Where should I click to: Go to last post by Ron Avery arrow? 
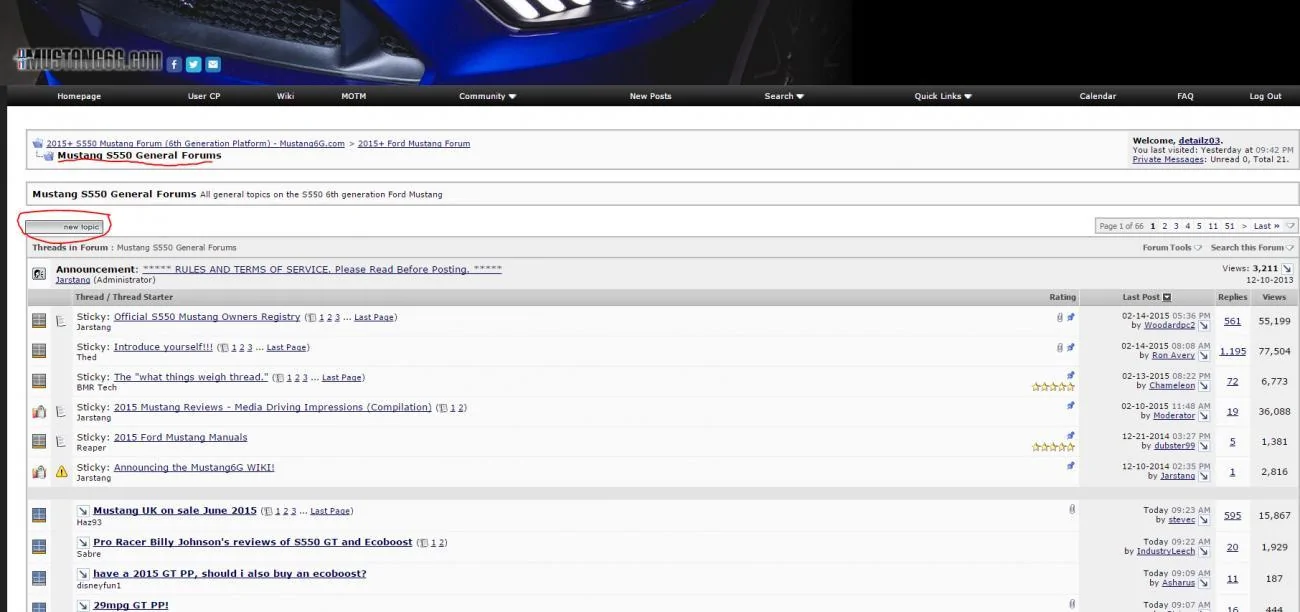1204,355
